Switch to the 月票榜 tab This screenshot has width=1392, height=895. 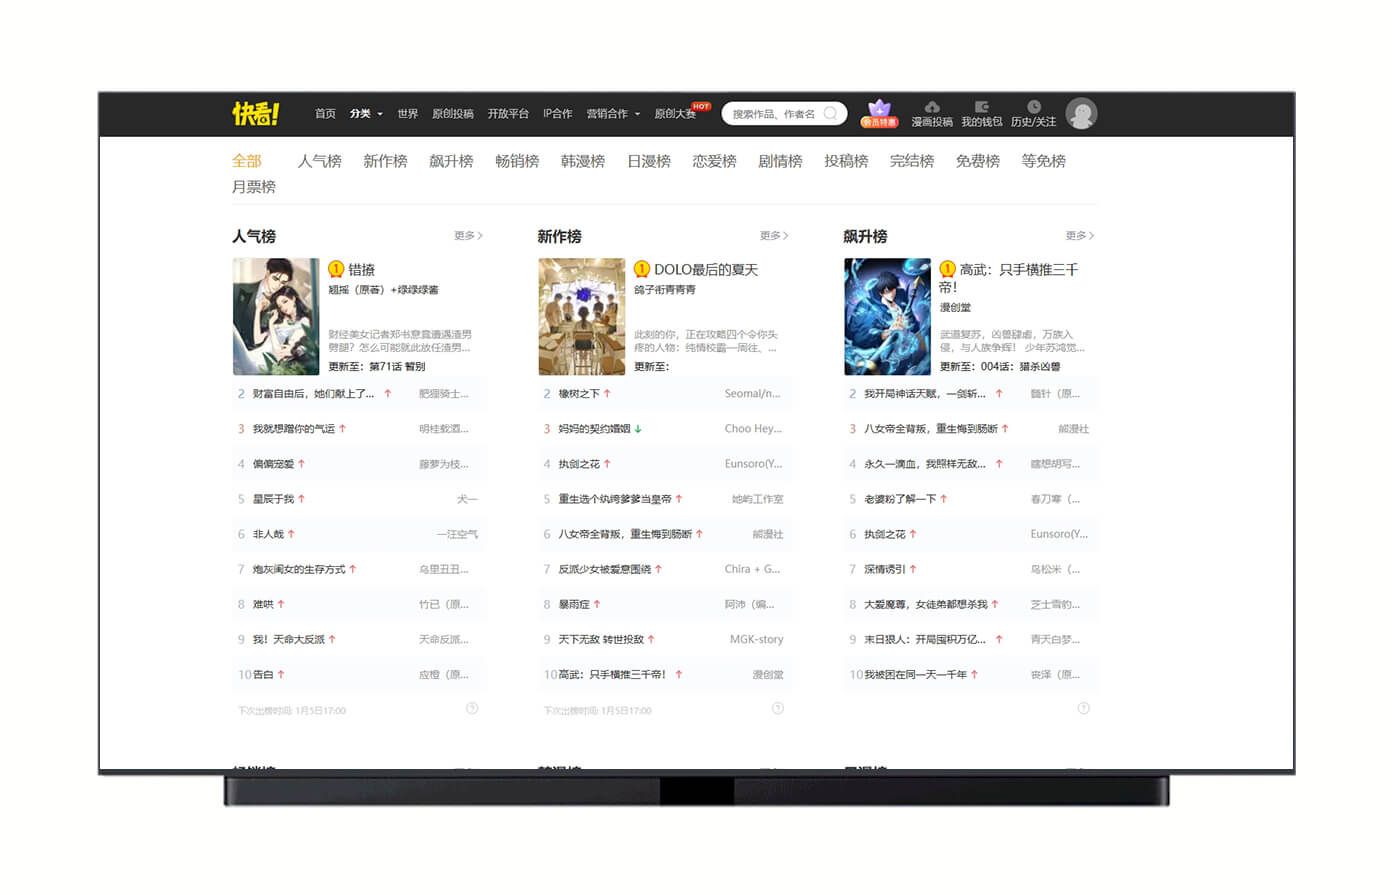[x=256, y=187]
